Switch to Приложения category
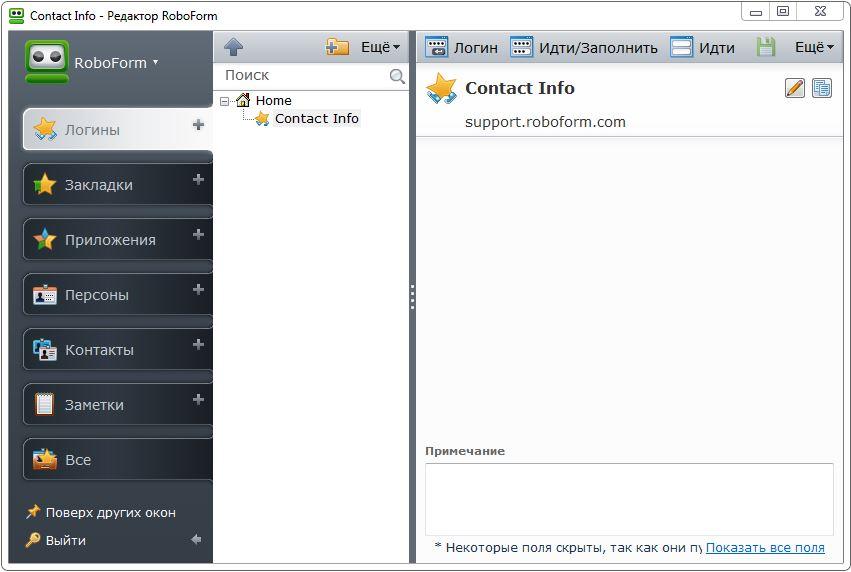The height and width of the screenshot is (572, 851). [x=118, y=239]
